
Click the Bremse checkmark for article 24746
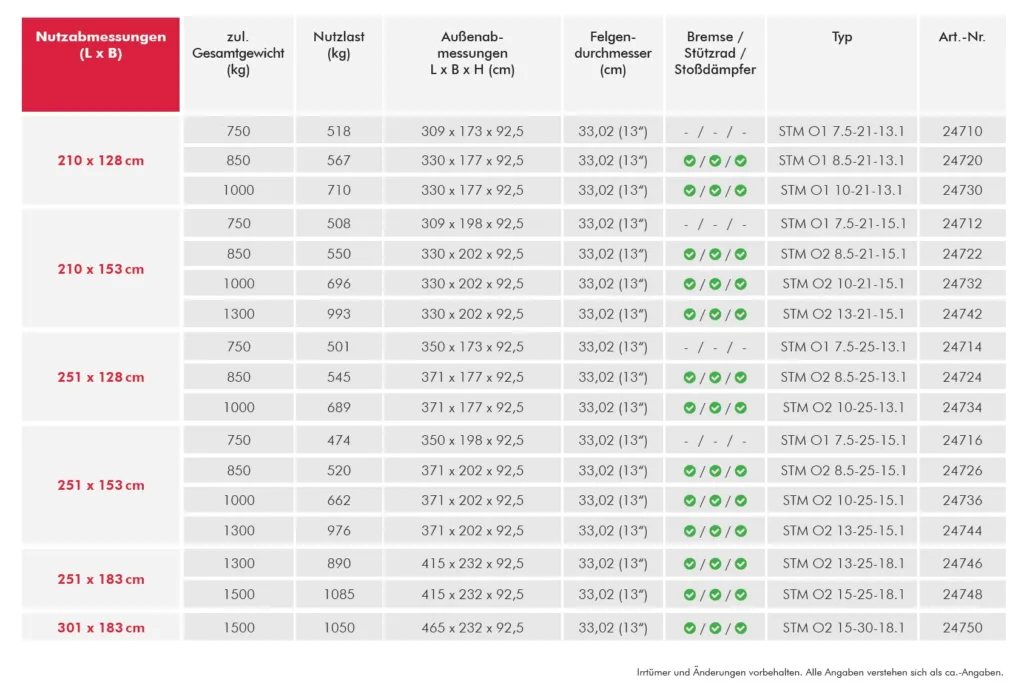tap(690, 565)
